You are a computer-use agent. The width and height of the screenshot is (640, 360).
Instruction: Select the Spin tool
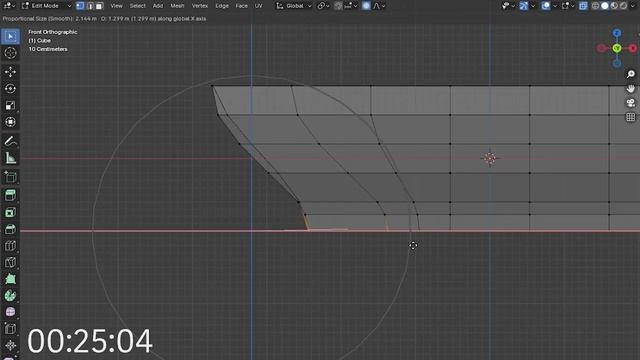[x=10, y=296]
